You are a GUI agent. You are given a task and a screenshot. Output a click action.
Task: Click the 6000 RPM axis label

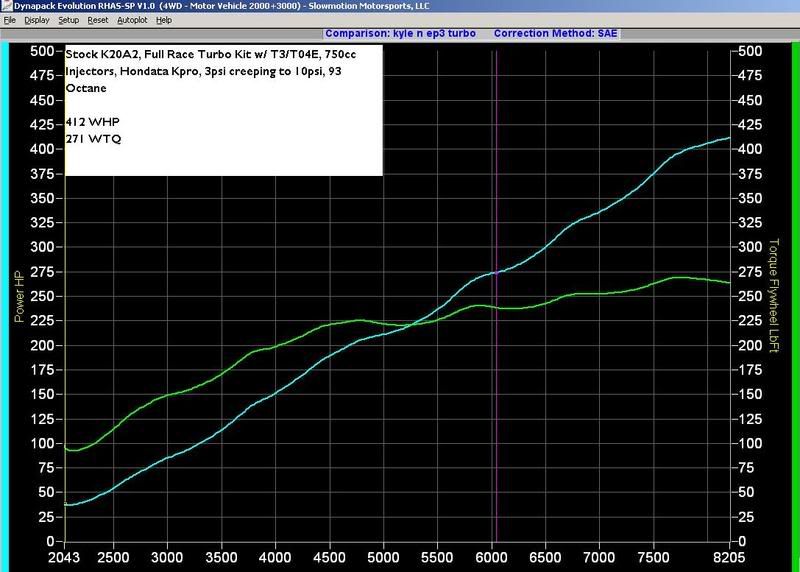pyautogui.click(x=490, y=553)
